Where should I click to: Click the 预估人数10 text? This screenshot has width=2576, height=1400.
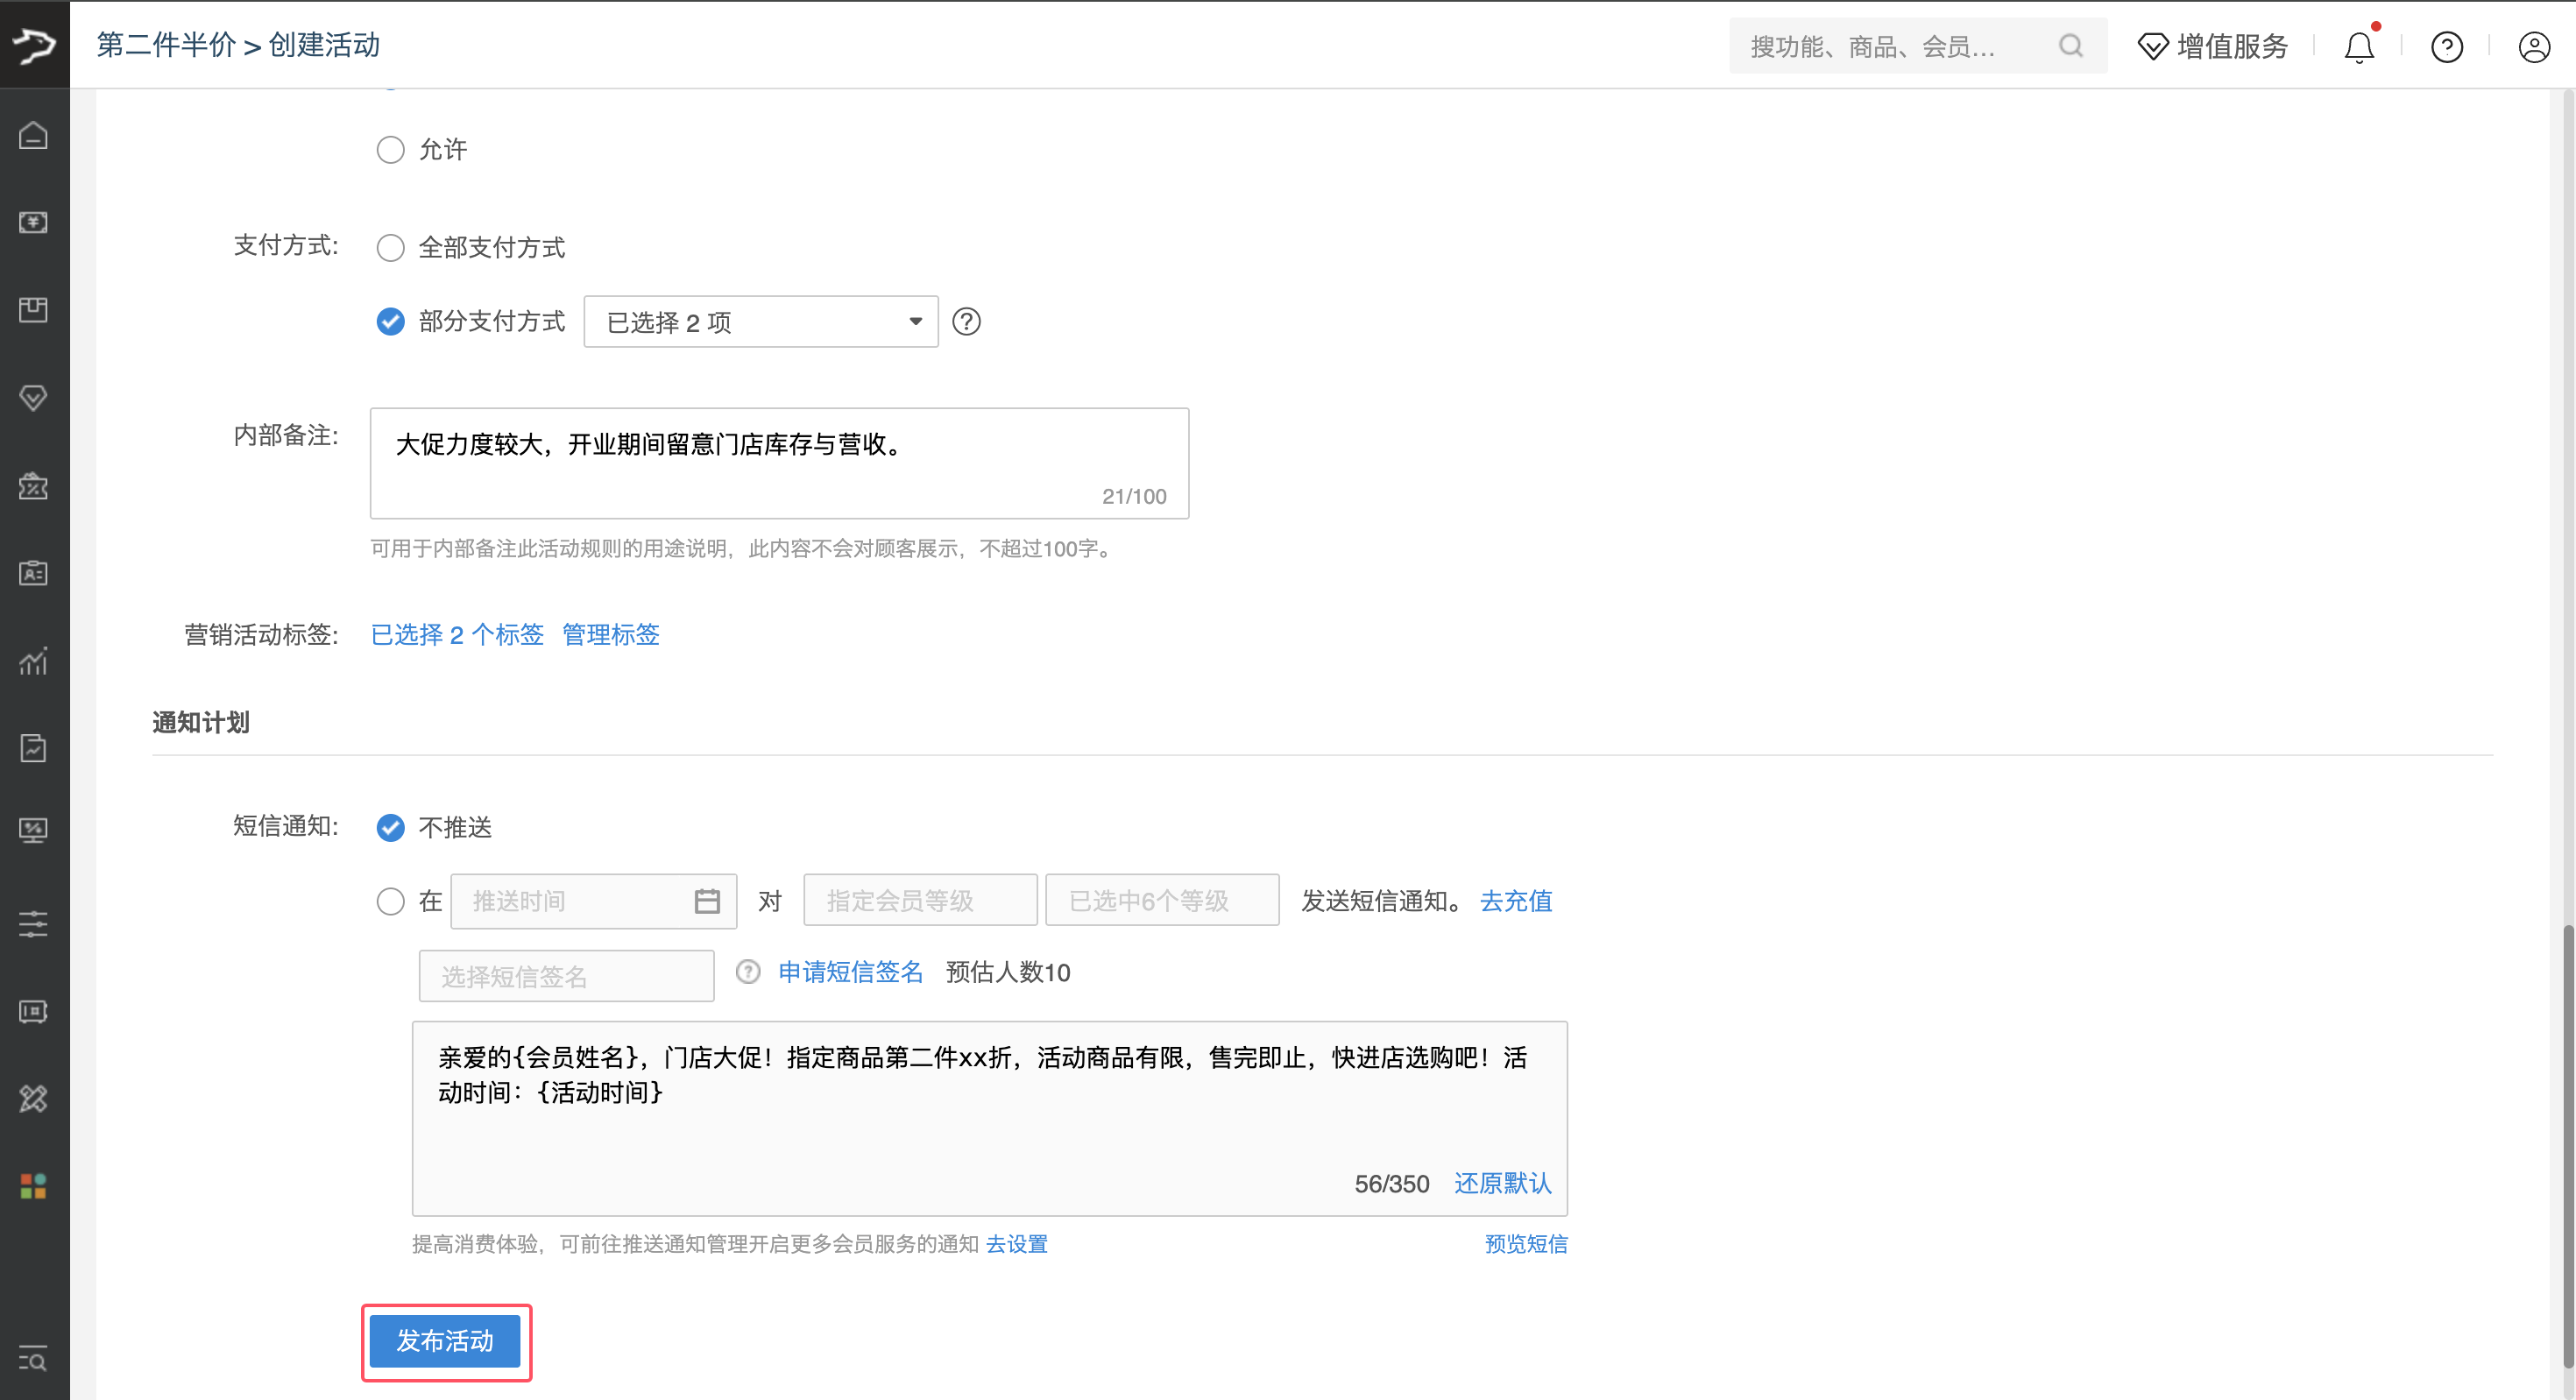pyautogui.click(x=1008, y=972)
